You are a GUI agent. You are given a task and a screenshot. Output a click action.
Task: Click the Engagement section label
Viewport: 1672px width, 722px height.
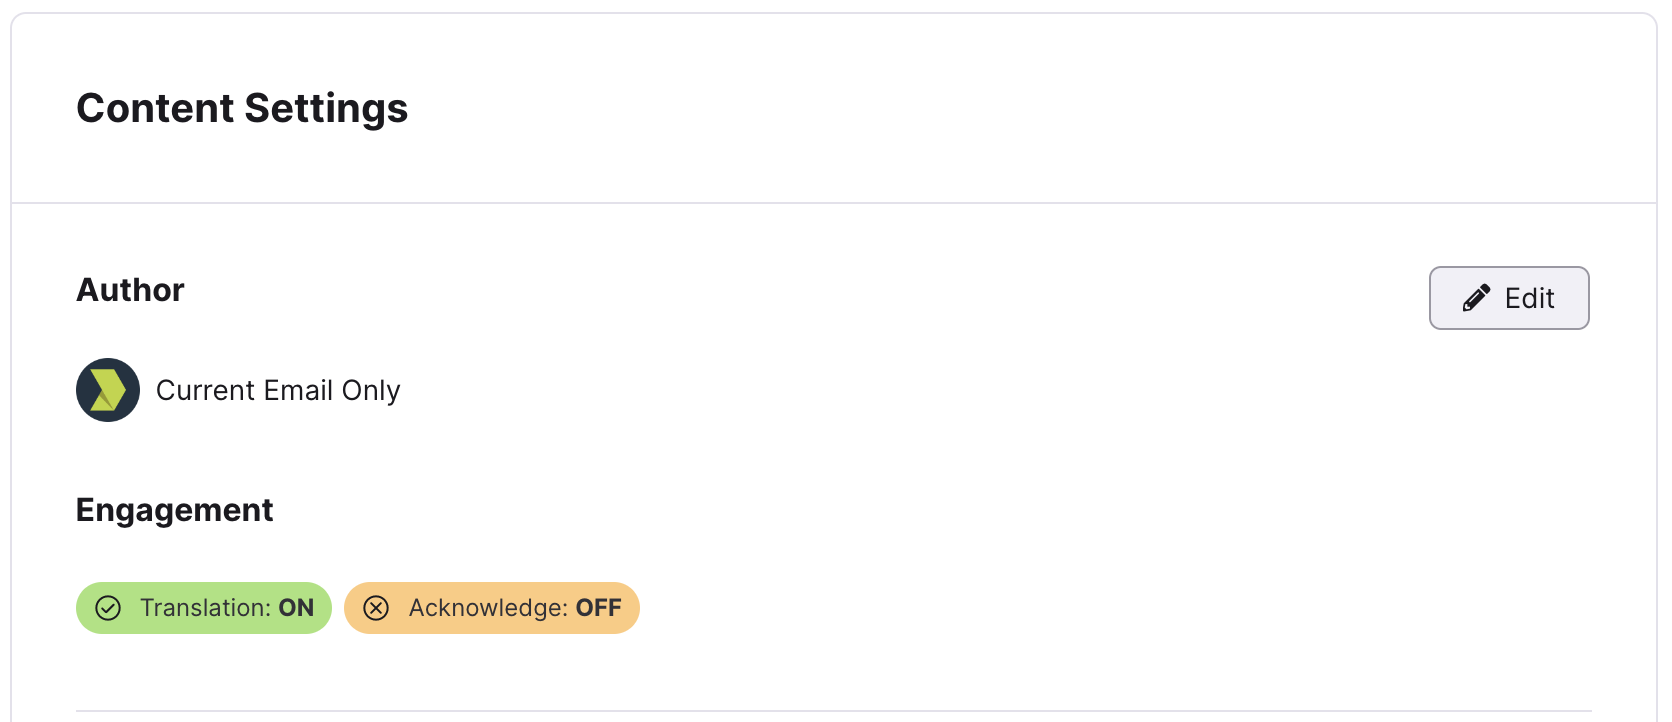[x=175, y=510]
